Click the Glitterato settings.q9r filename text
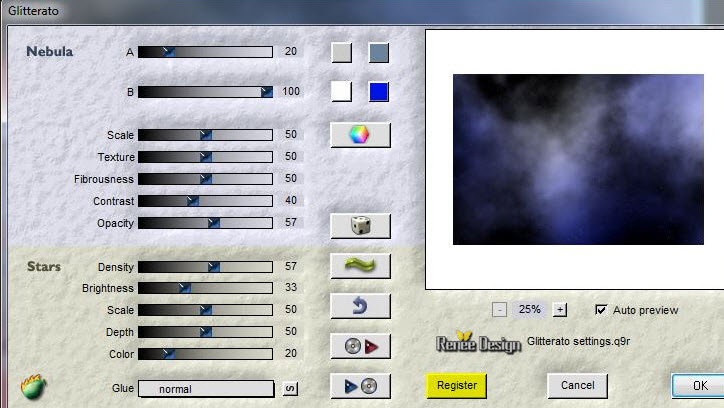 [578, 342]
